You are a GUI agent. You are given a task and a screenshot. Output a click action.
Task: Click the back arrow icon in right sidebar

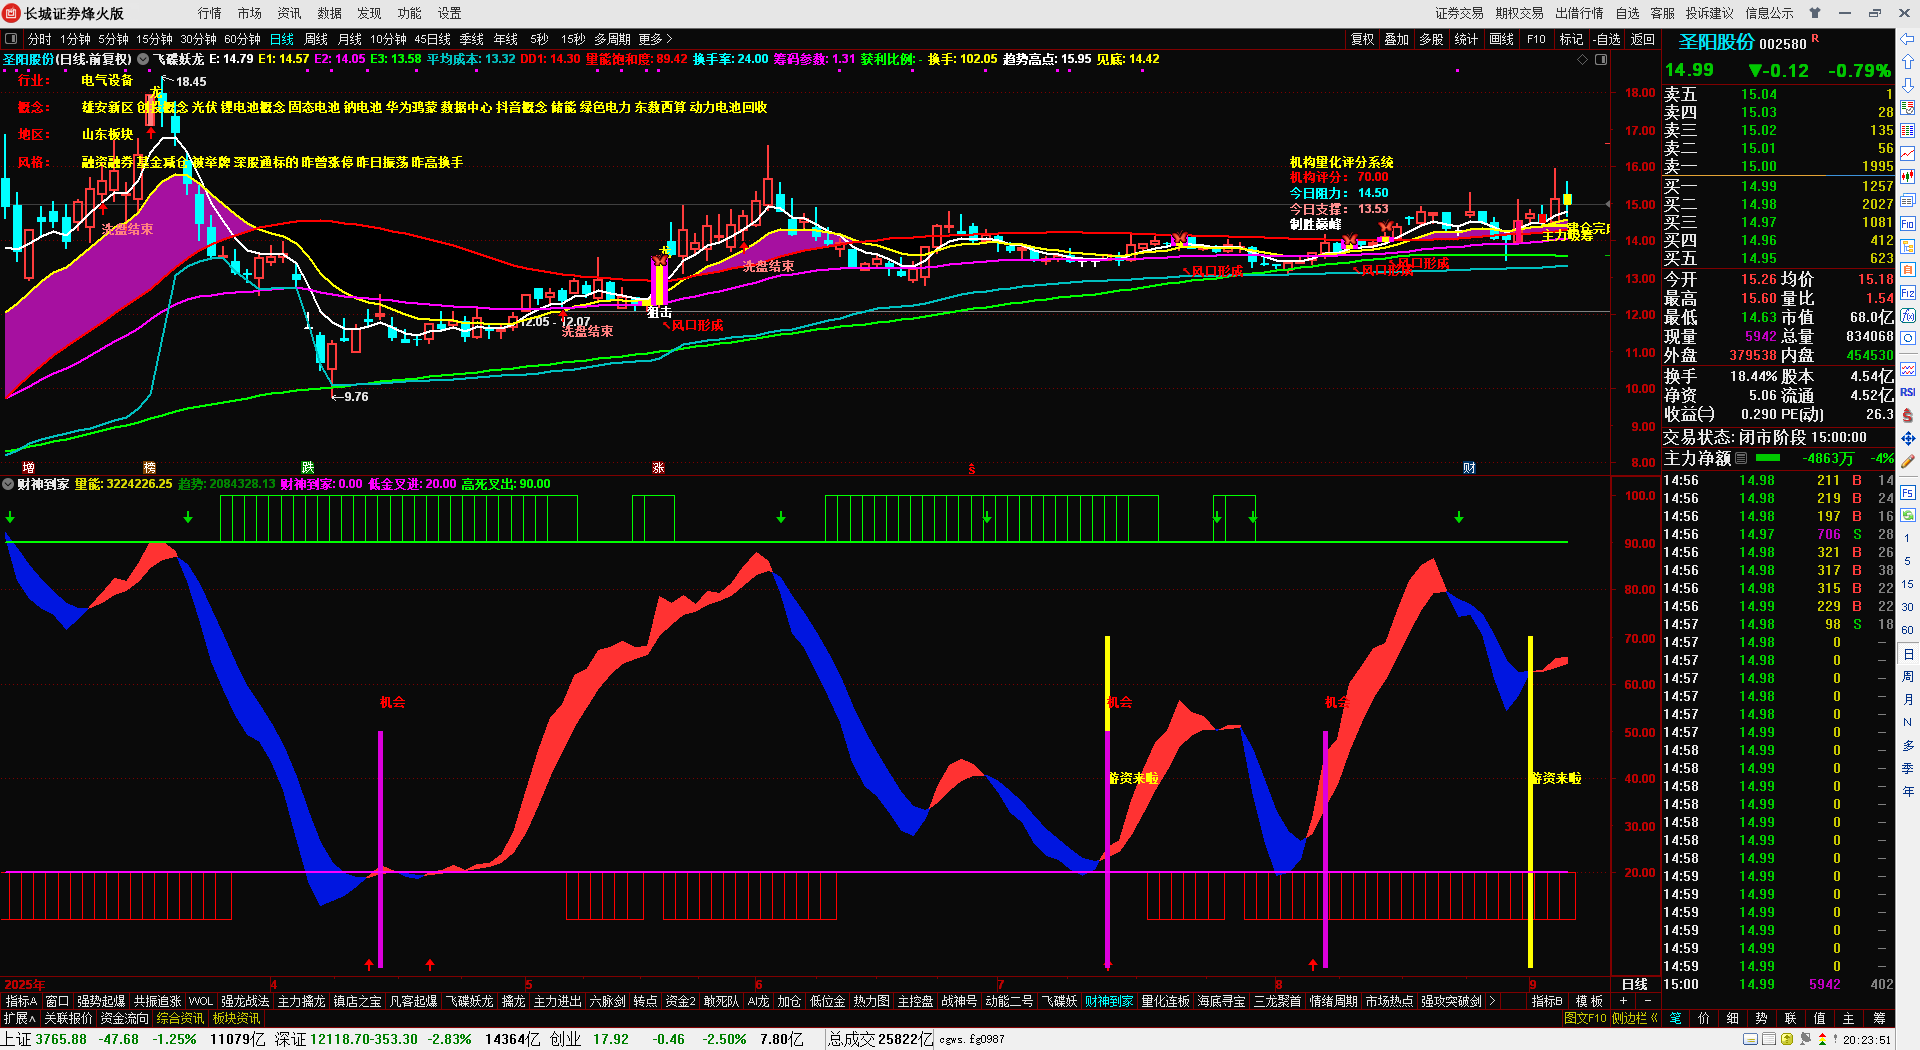coord(1907,39)
